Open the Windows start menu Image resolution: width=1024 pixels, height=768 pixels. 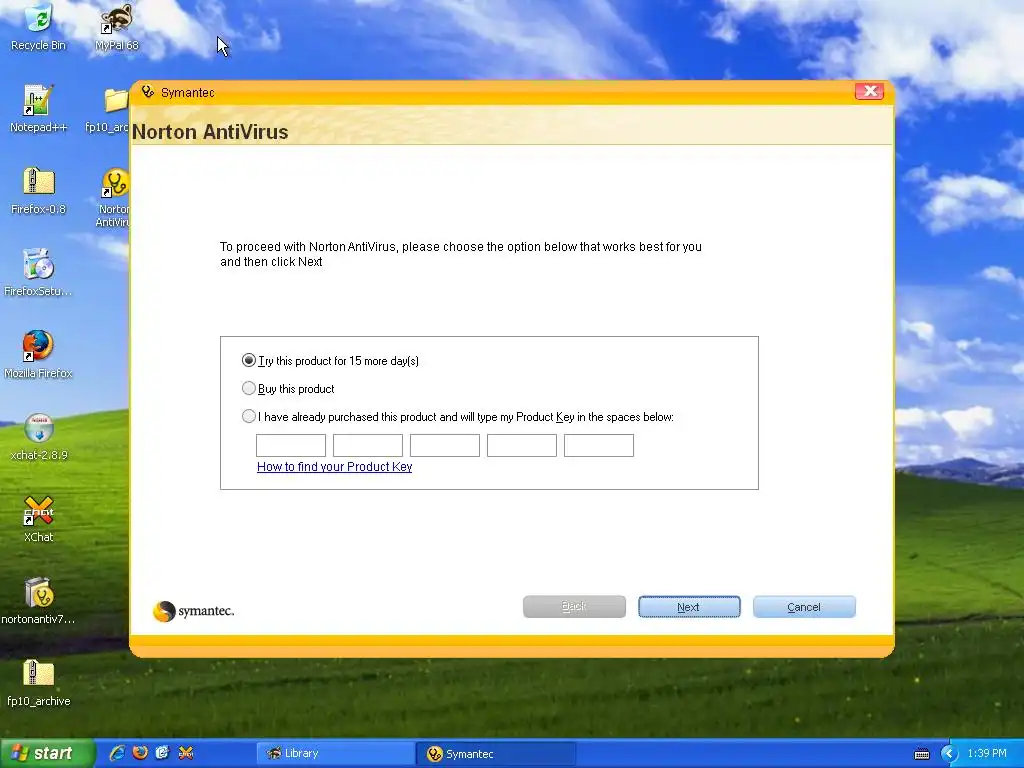click(x=46, y=753)
